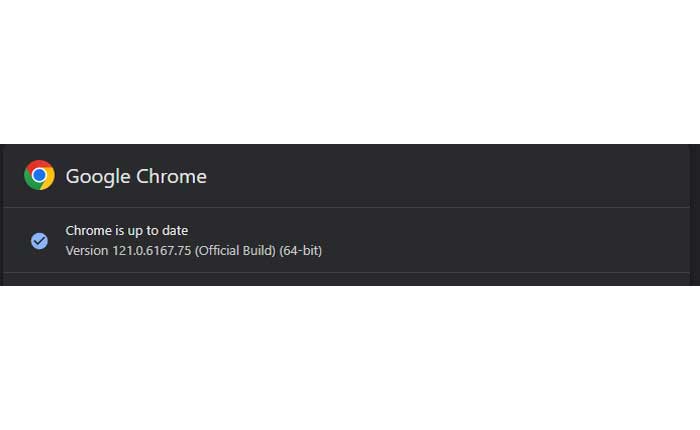This screenshot has width=700, height=430.
Task: Click the "Chrome is up to date" status text
Action: point(126,231)
